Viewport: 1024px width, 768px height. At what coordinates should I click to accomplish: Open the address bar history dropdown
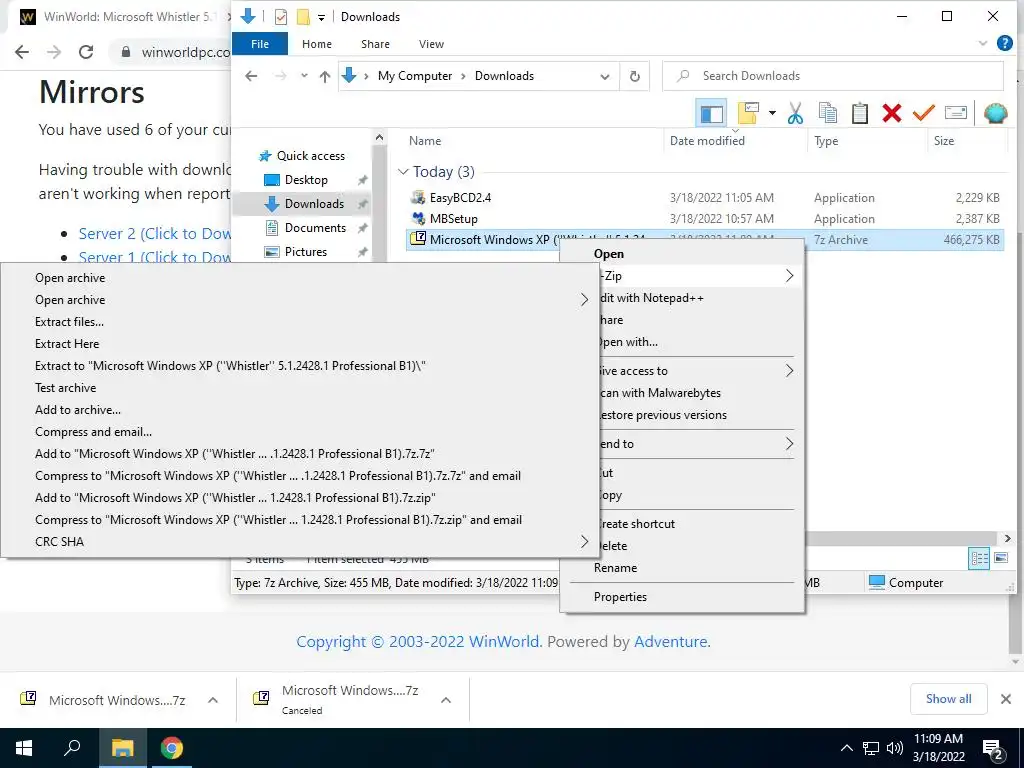tap(605, 76)
